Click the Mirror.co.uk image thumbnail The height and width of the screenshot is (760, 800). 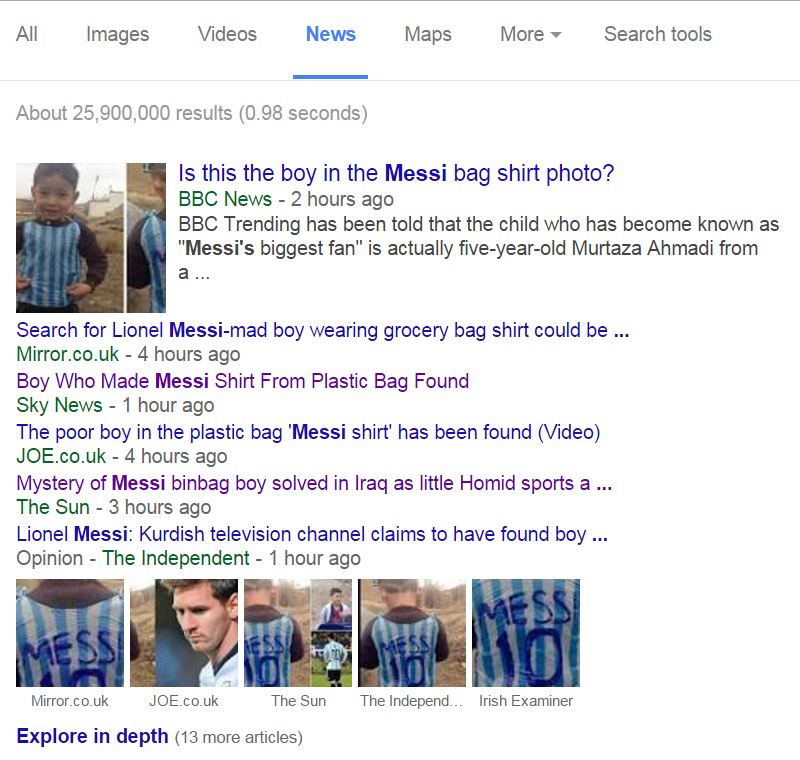coord(70,633)
